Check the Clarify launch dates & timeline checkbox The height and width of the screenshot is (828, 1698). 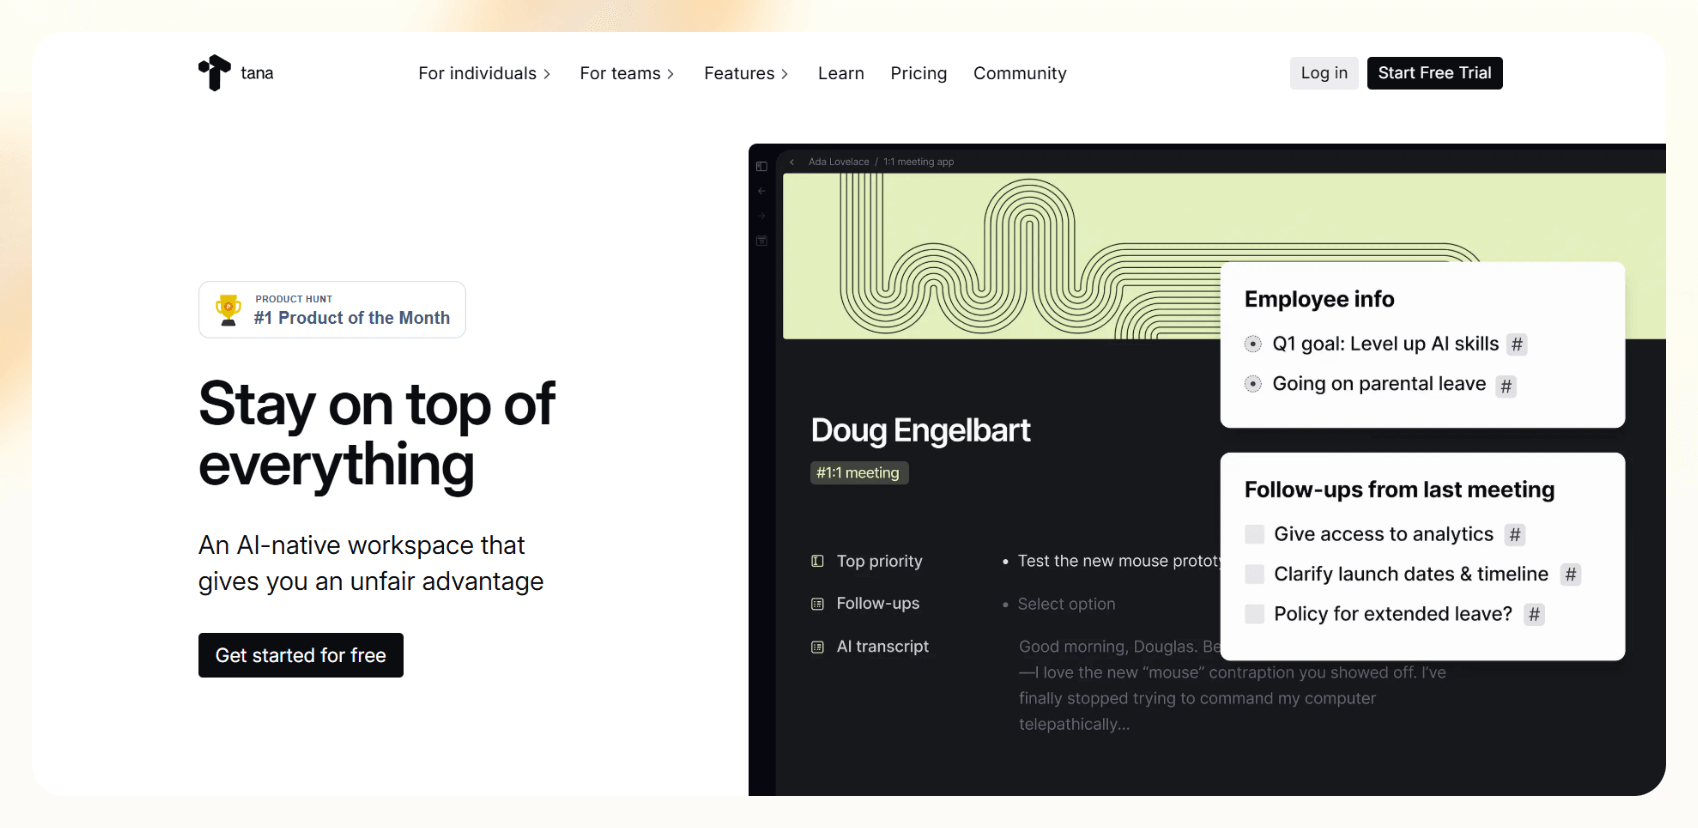[x=1254, y=574]
